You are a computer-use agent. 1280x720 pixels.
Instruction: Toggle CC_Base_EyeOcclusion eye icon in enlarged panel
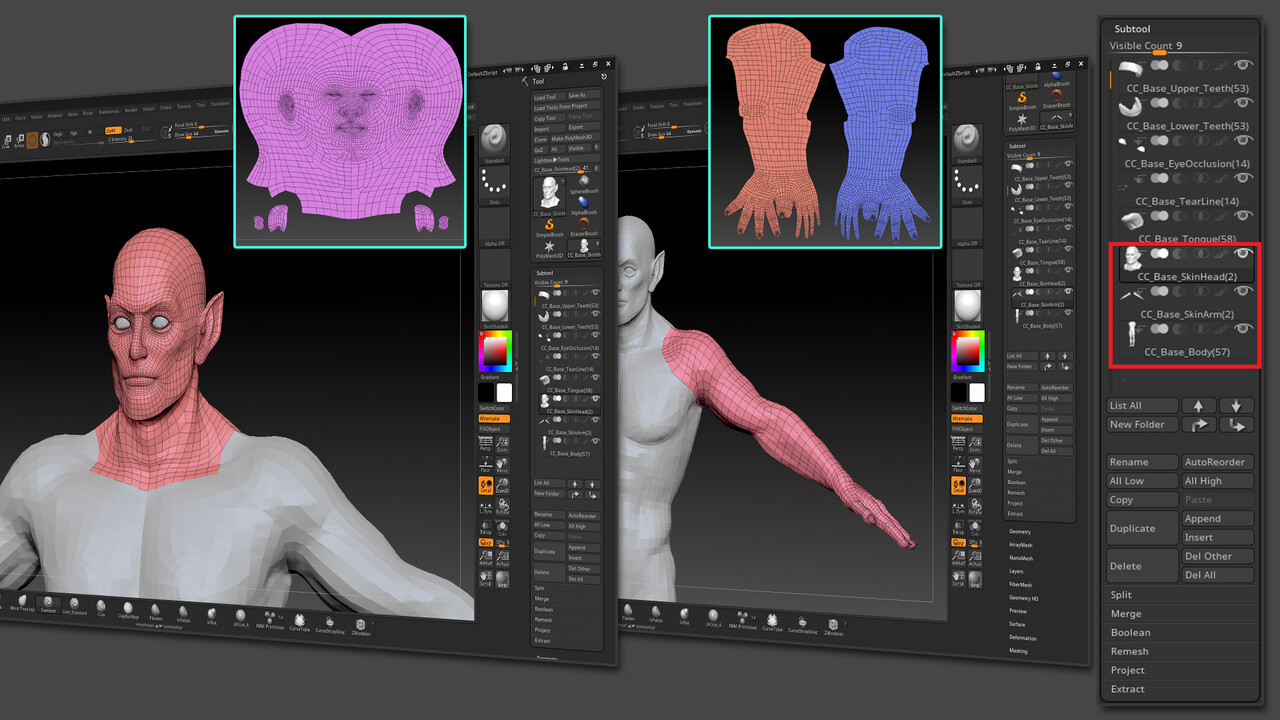[x=1243, y=141]
